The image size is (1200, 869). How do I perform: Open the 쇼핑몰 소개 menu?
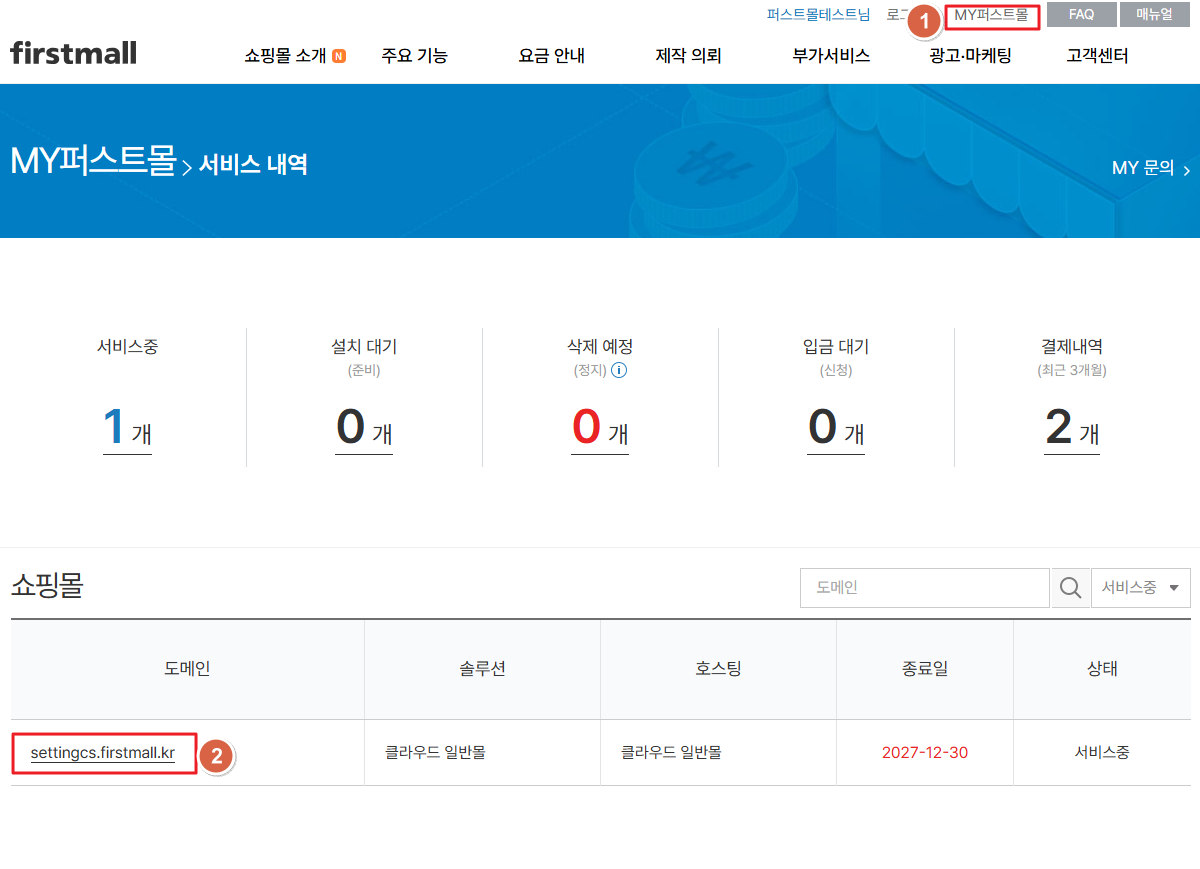[x=285, y=56]
